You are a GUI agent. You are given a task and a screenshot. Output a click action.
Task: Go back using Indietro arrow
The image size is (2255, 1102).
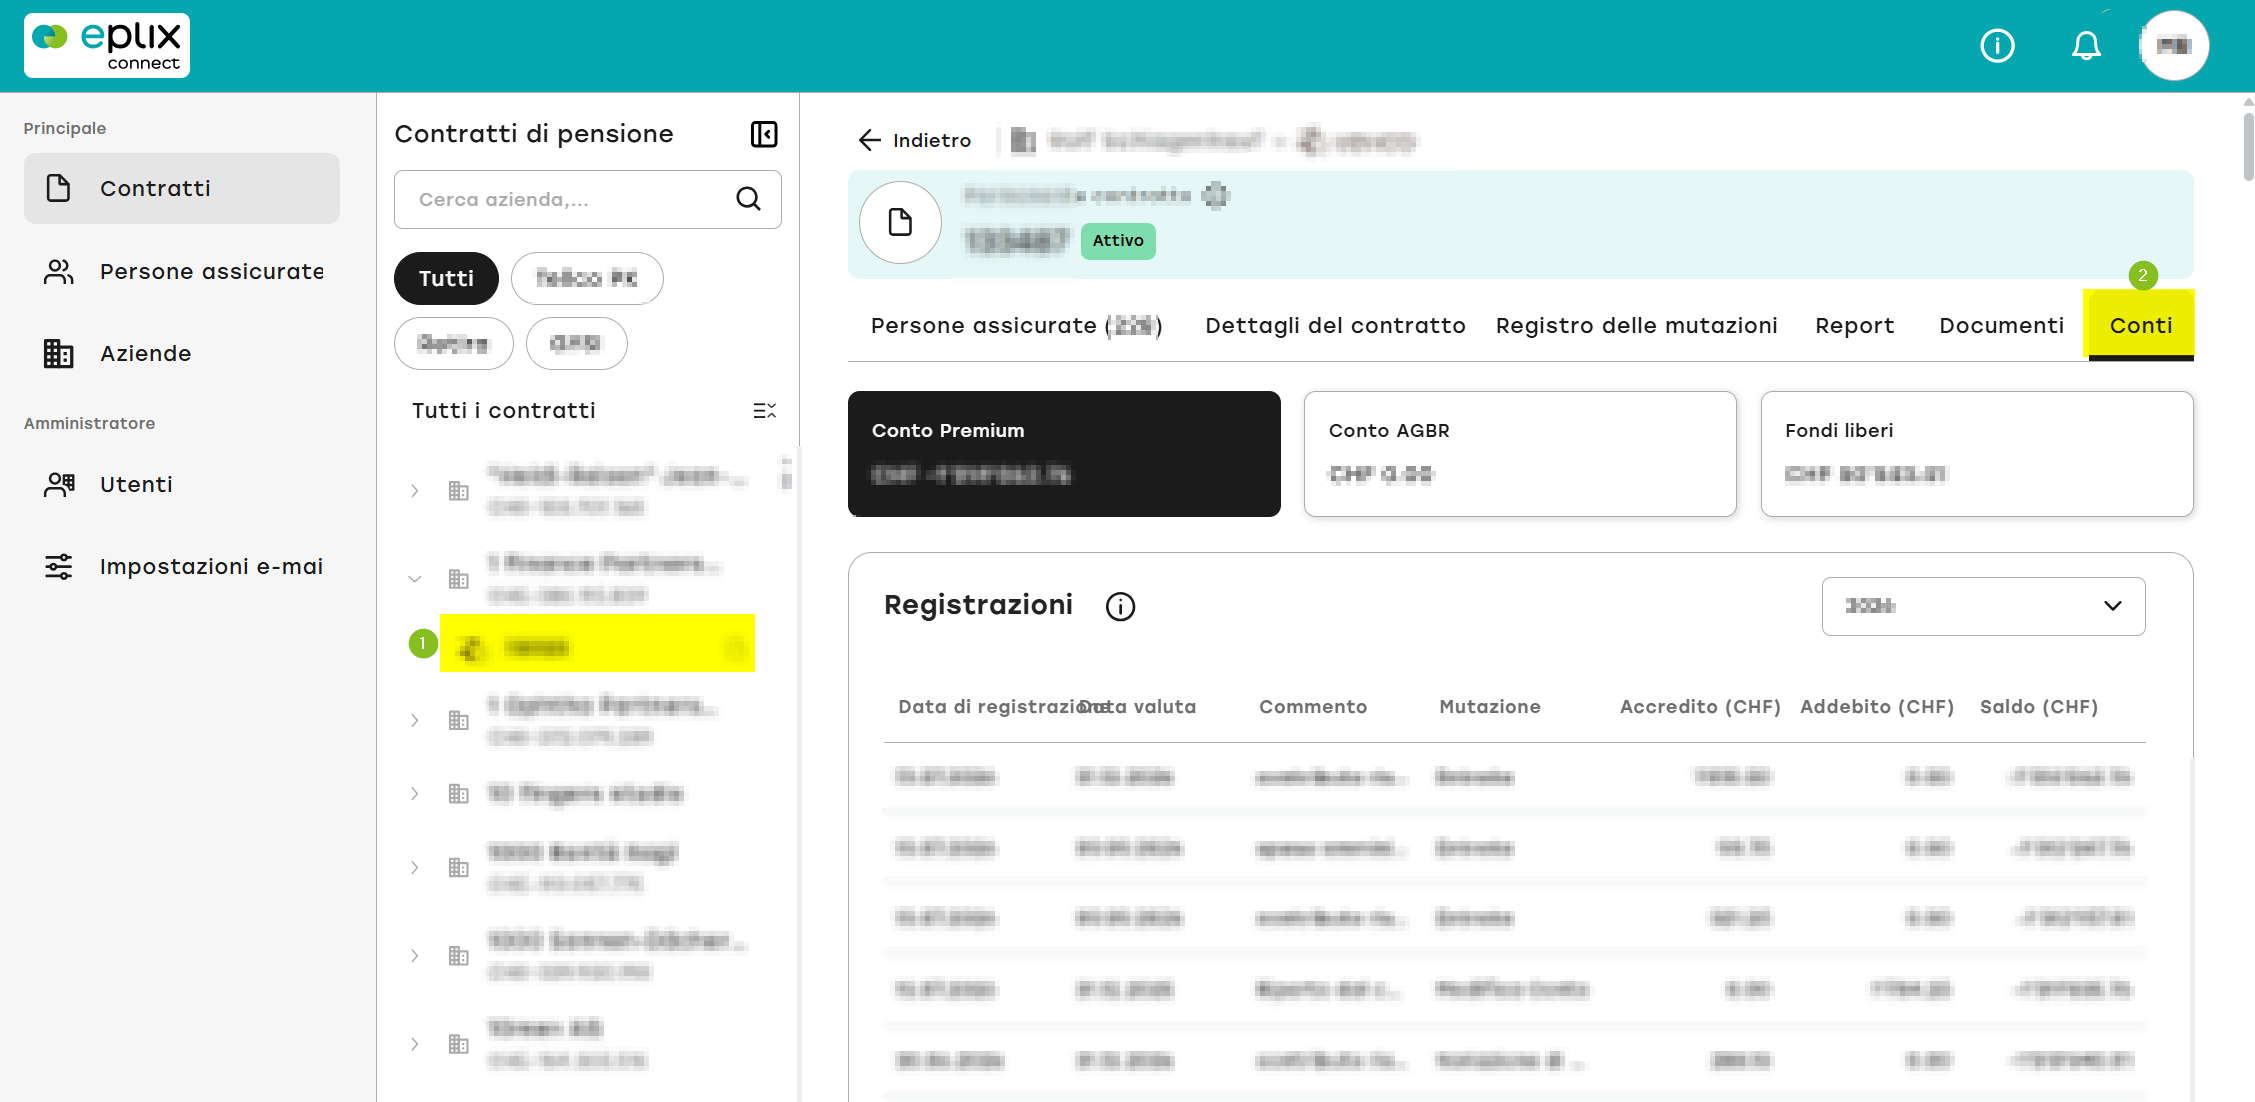[914, 140]
